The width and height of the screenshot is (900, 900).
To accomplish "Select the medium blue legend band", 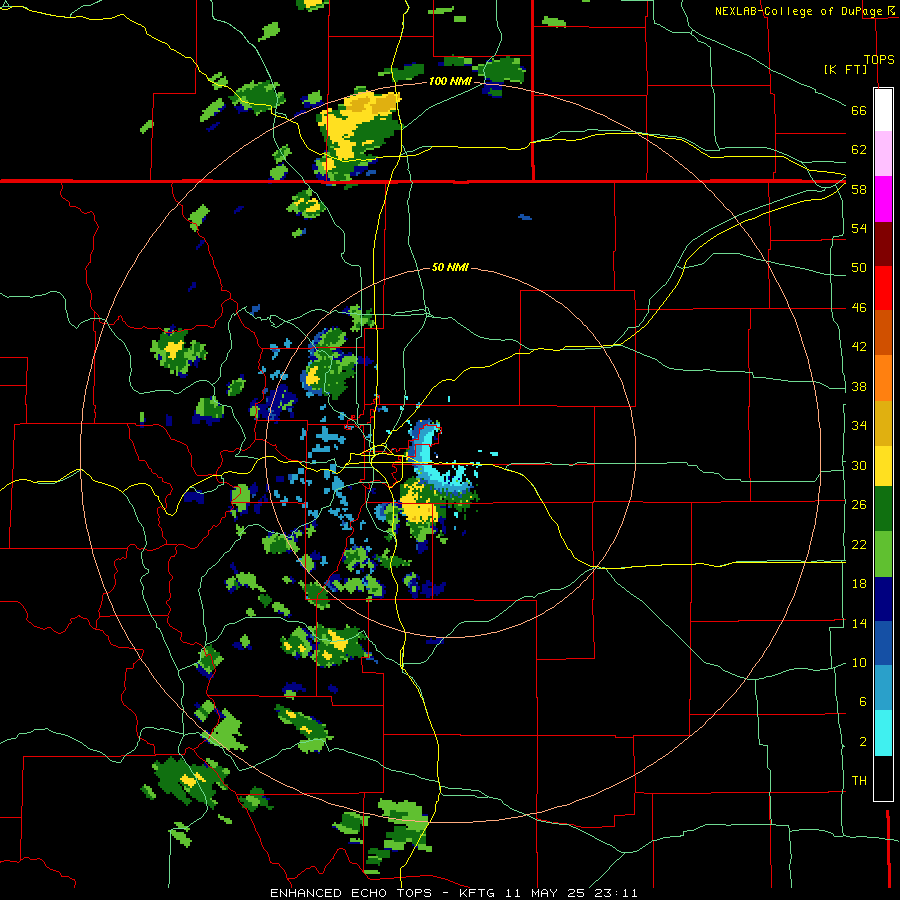I will [883, 643].
